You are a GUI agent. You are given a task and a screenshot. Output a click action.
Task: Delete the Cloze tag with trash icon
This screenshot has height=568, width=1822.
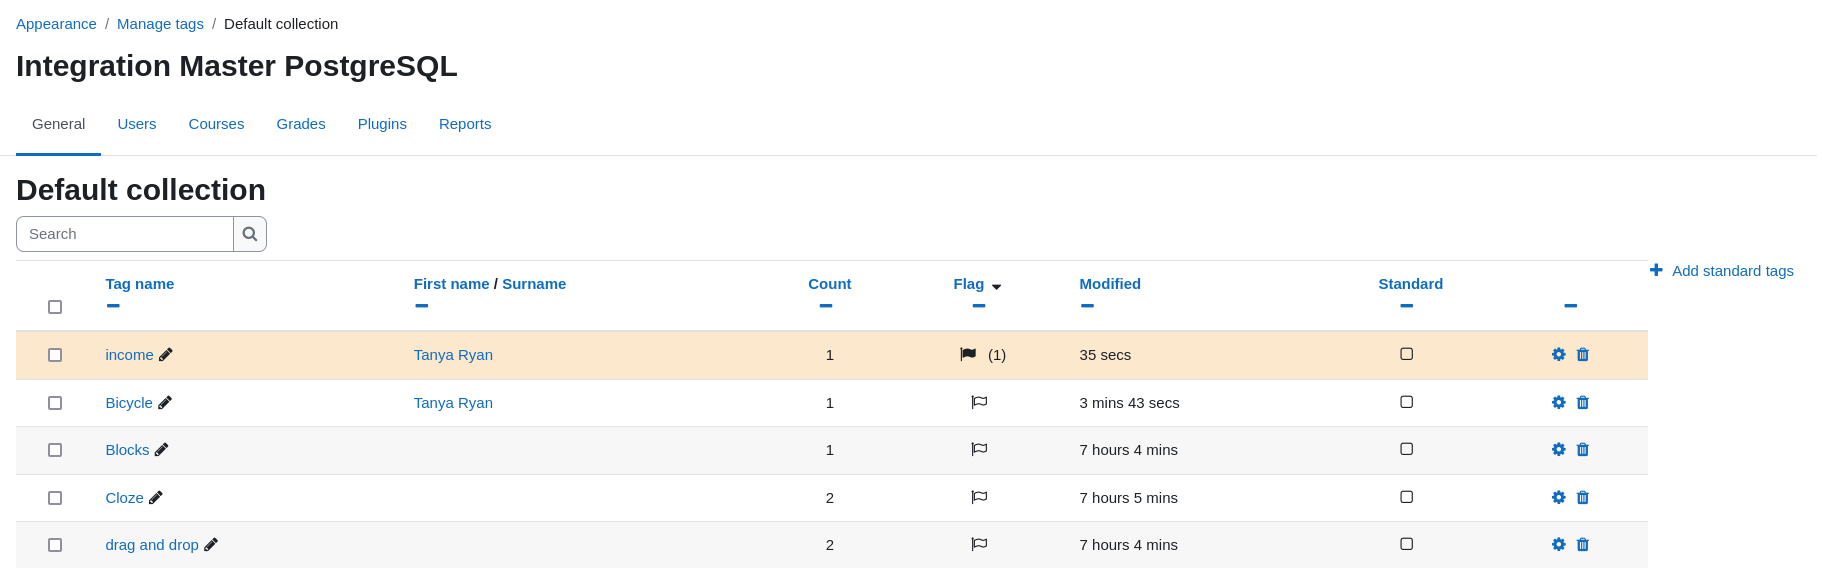point(1583,497)
